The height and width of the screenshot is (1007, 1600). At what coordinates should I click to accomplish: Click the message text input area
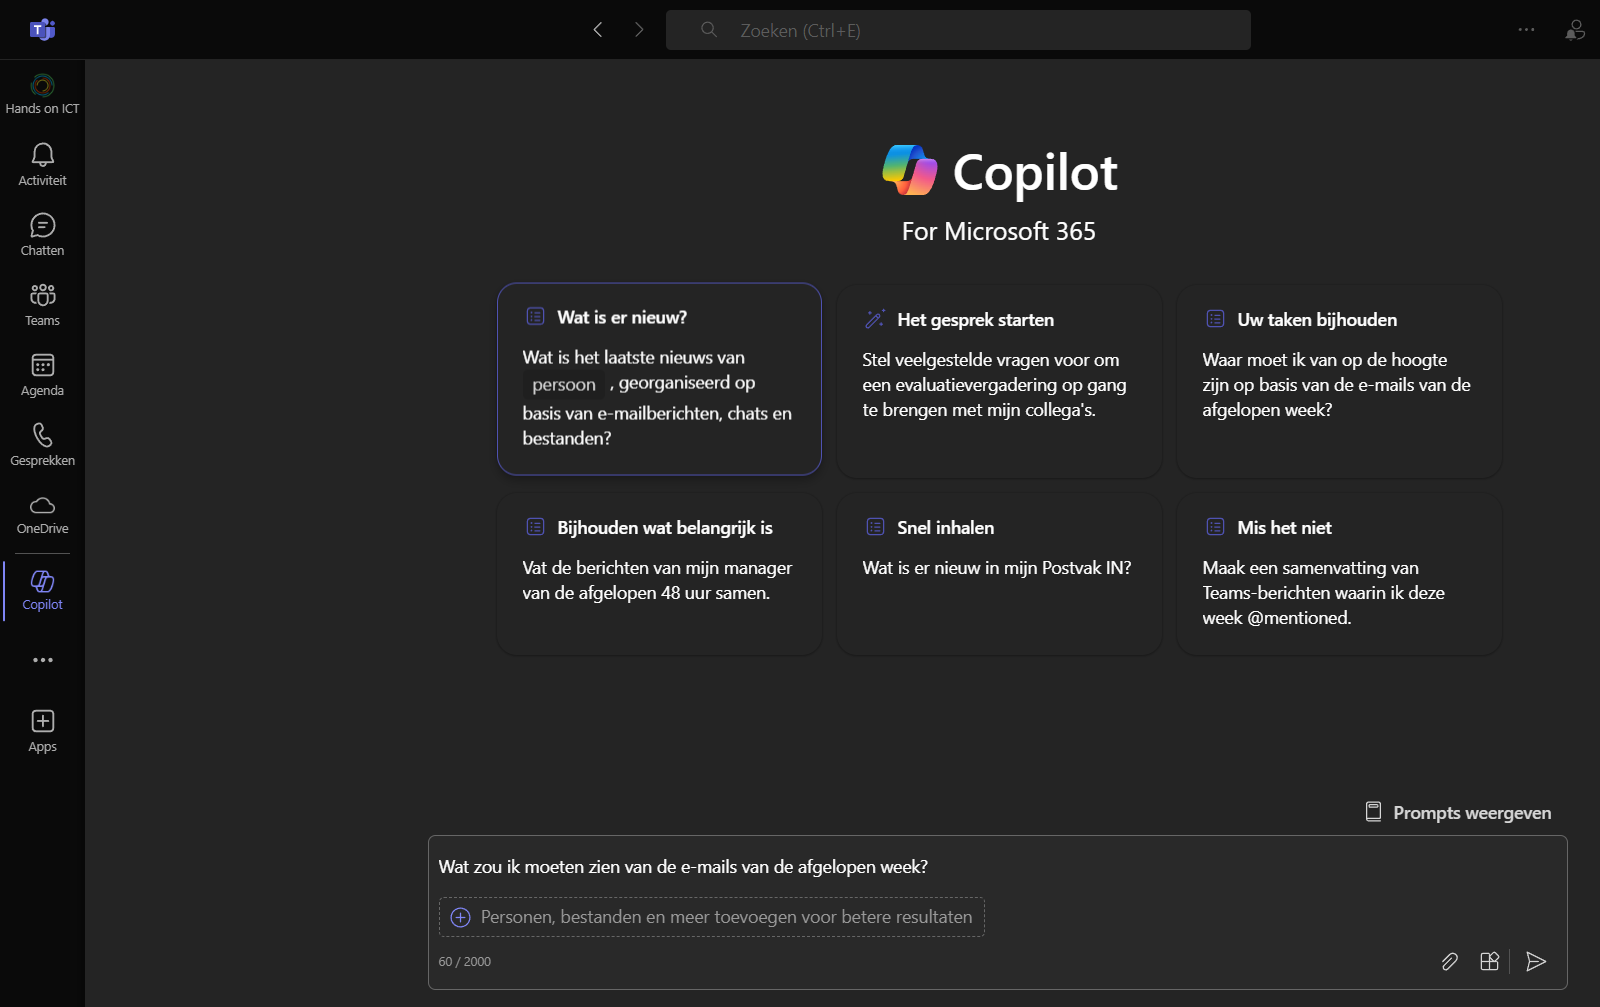pyautogui.click(x=997, y=867)
